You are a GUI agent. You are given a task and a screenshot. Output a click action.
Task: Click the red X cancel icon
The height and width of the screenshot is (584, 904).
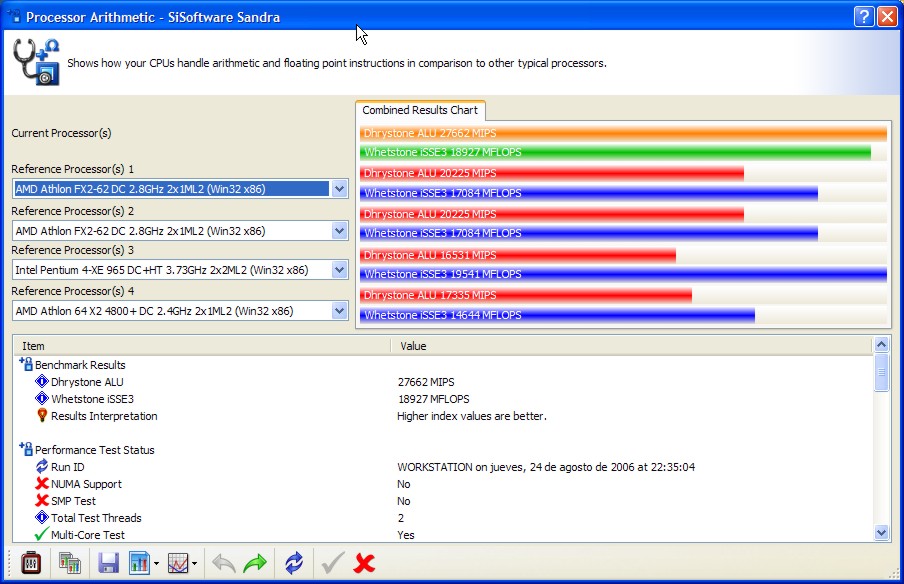click(x=364, y=563)
